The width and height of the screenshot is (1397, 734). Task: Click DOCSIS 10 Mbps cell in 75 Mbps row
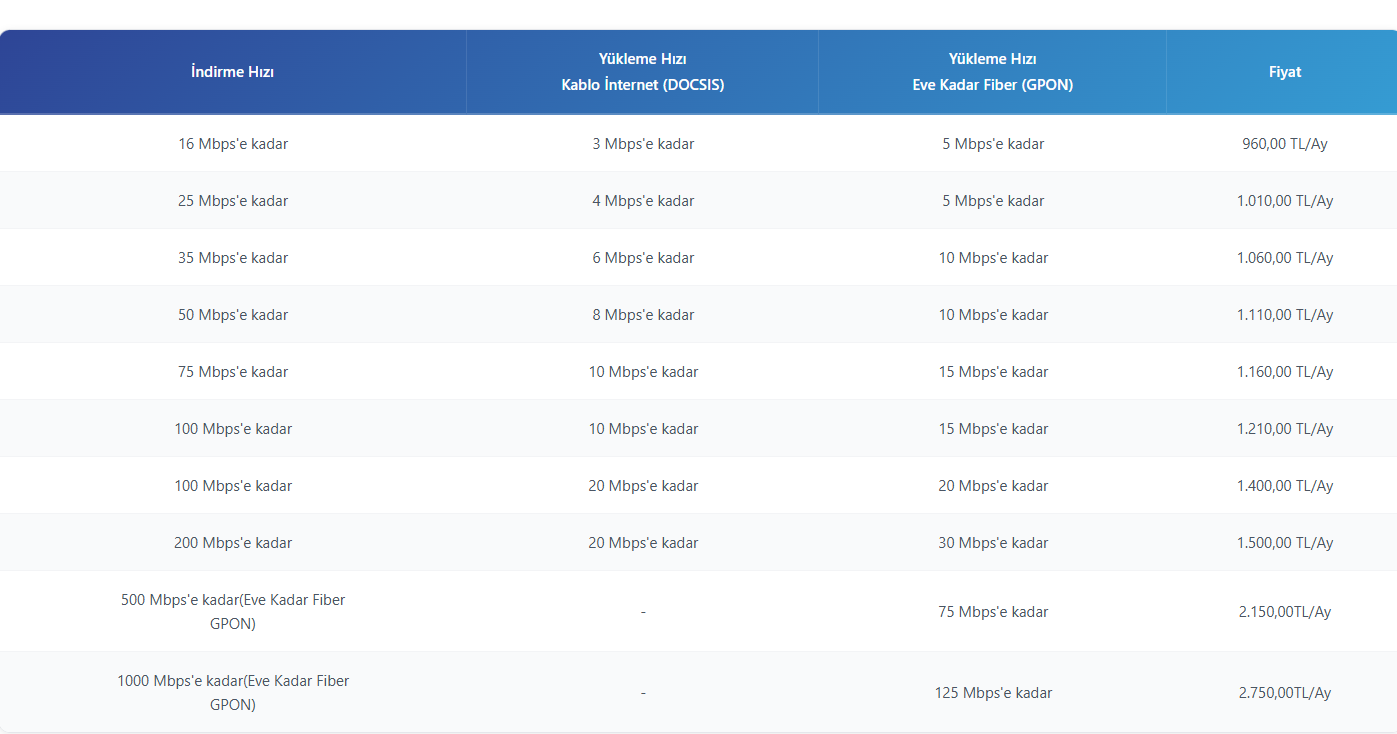643,372
